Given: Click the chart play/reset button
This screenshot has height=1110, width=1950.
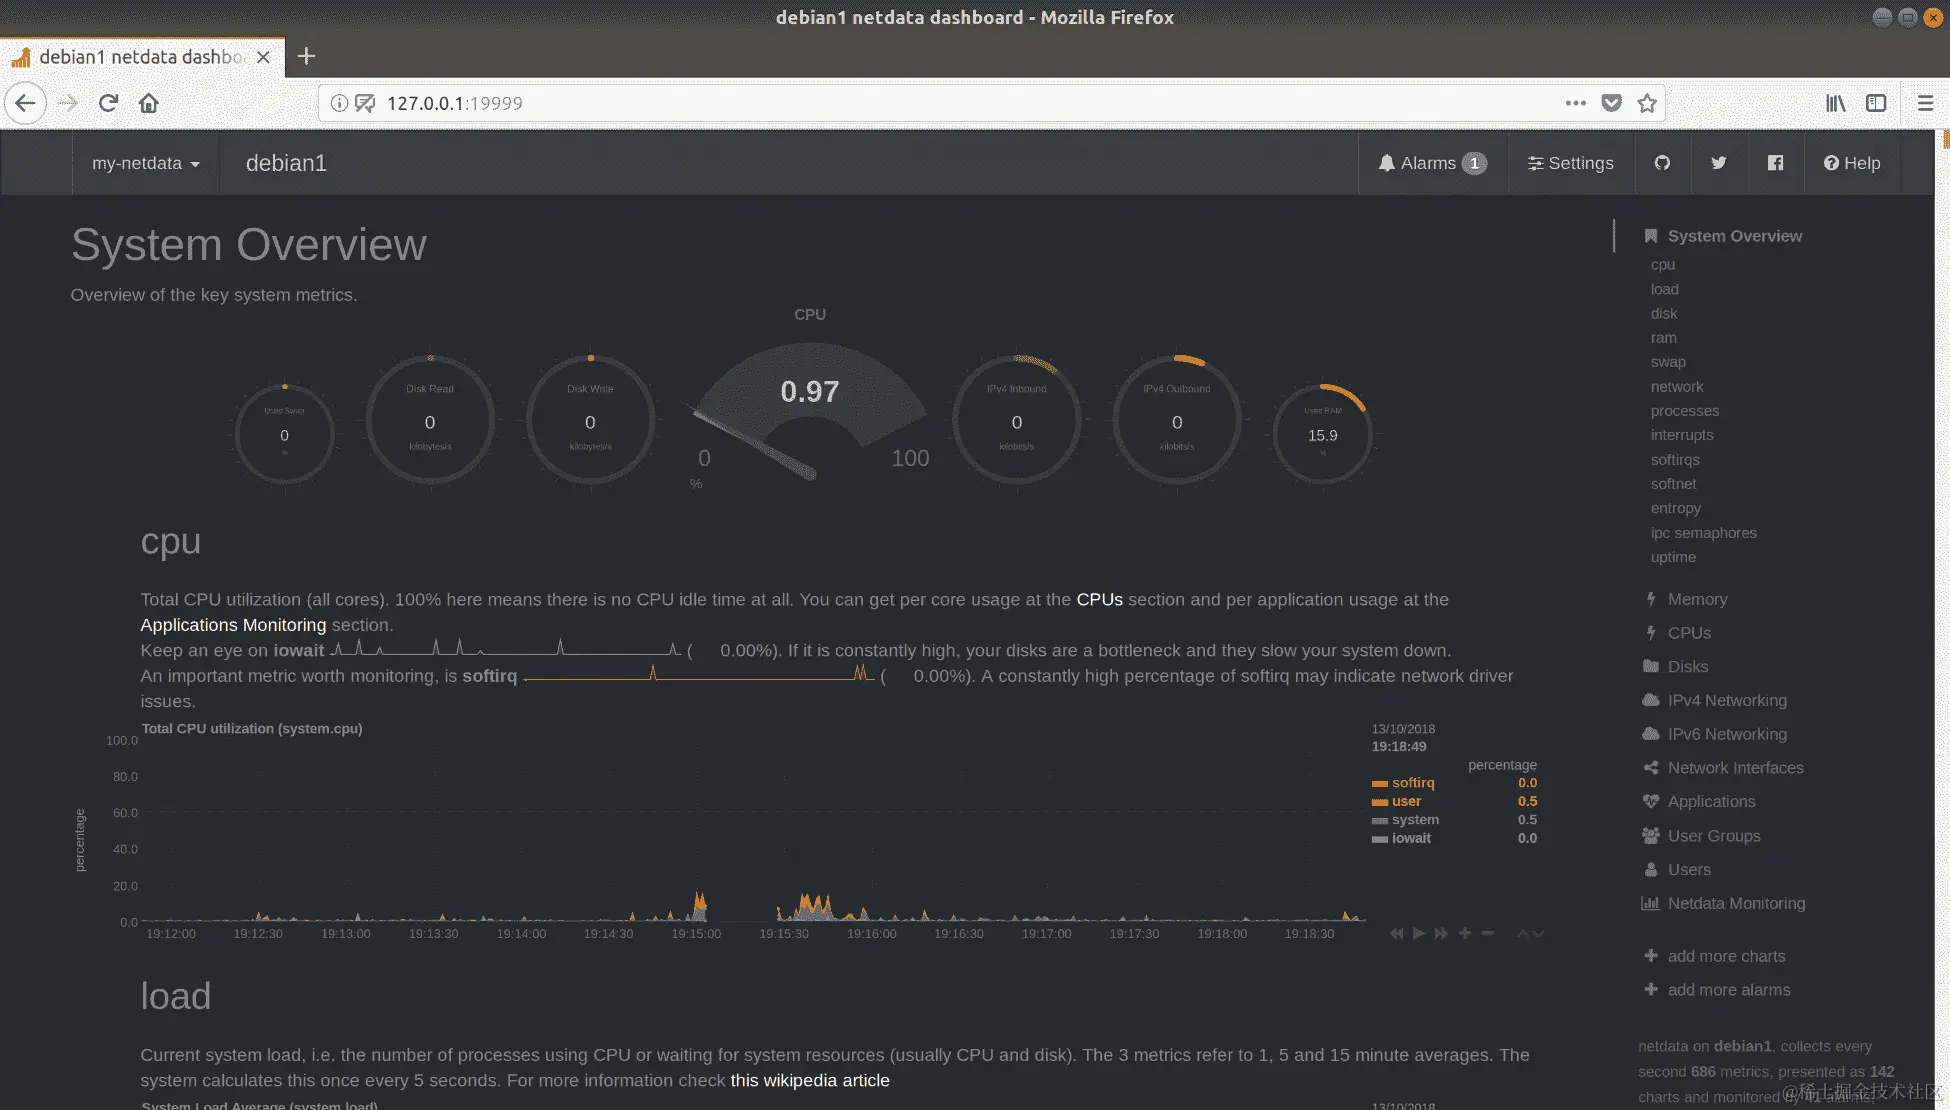Looking at the screenshot, I should coord(1418,933).
